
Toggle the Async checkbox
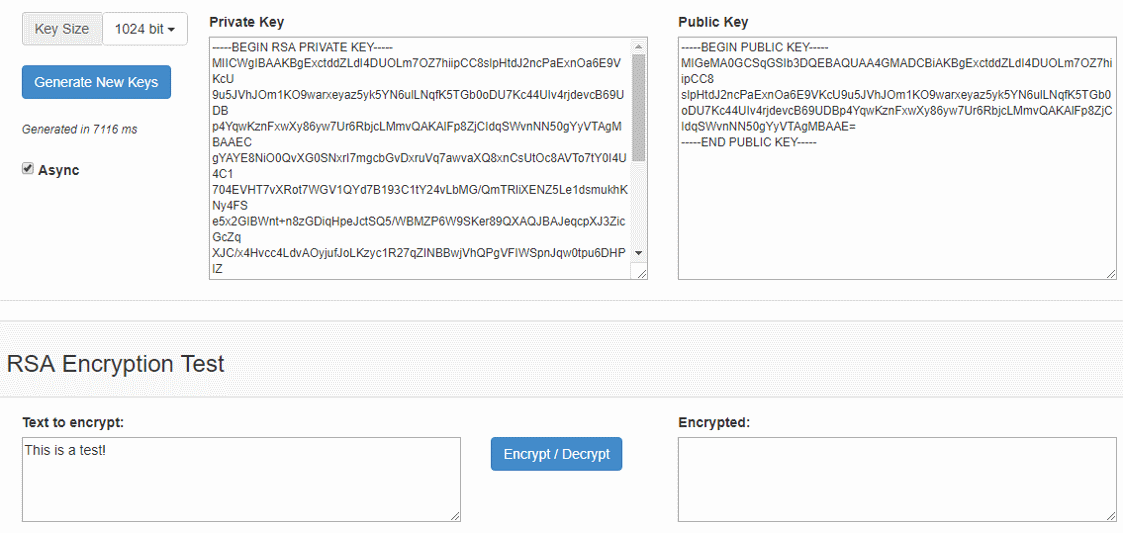click(28, 169)
